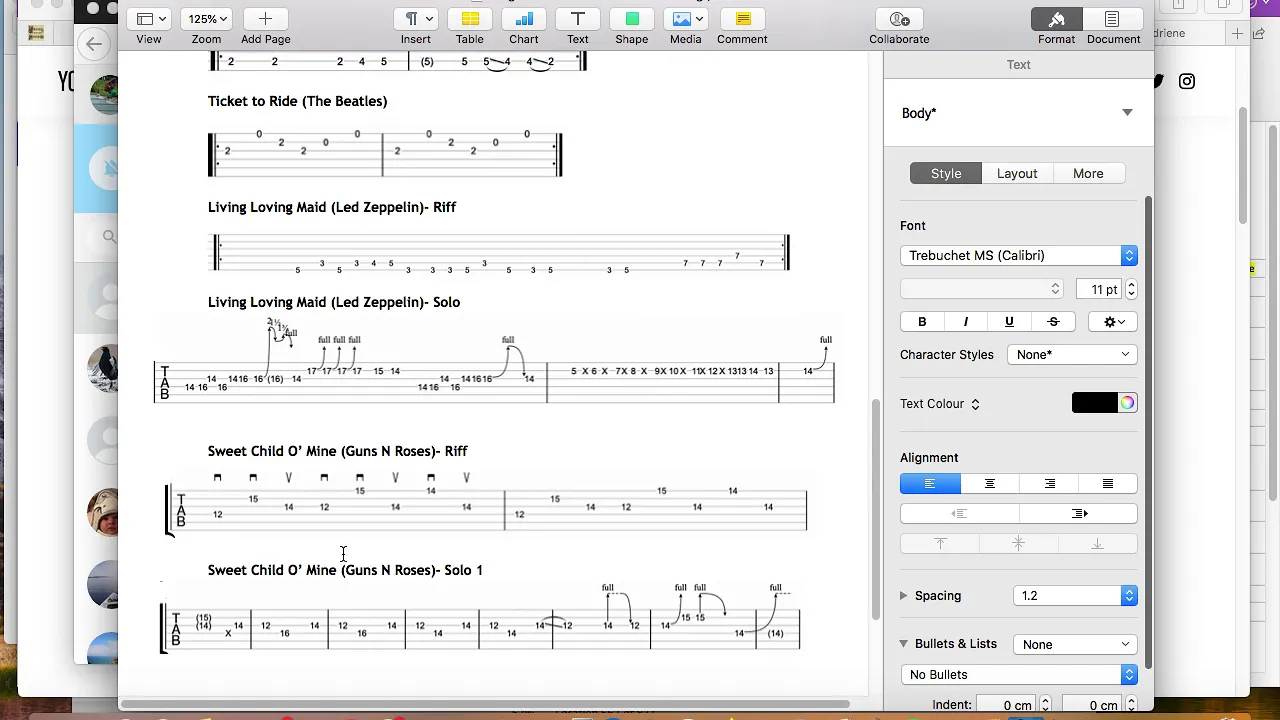
Task: Open the Trebuchet MS font dropdown
Action: [1018, 255]
